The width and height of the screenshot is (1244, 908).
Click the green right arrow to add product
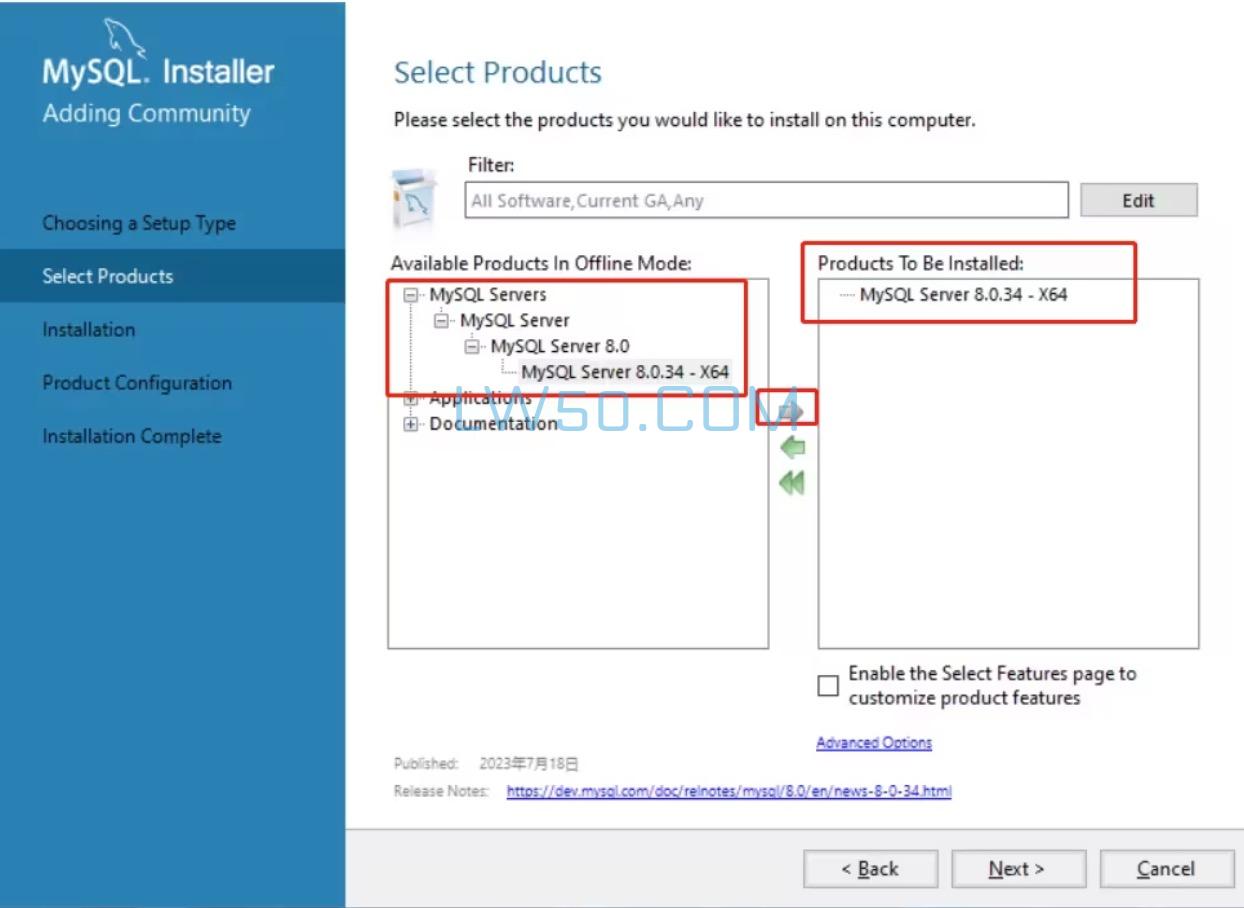[x=791, y=408]
